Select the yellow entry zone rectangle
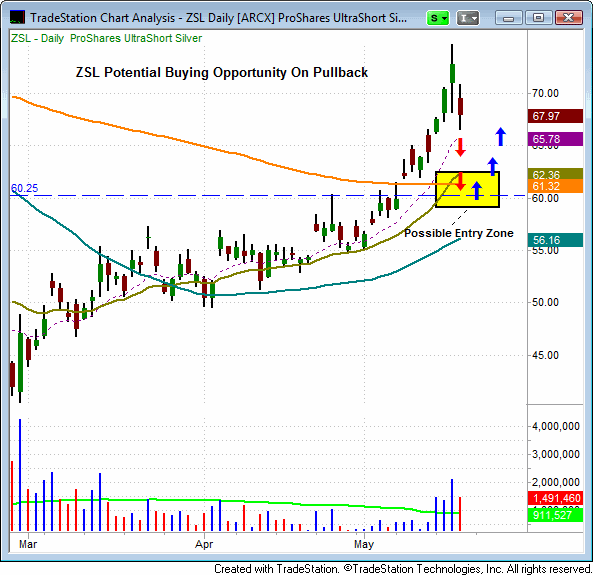 (x=467, y=190)
